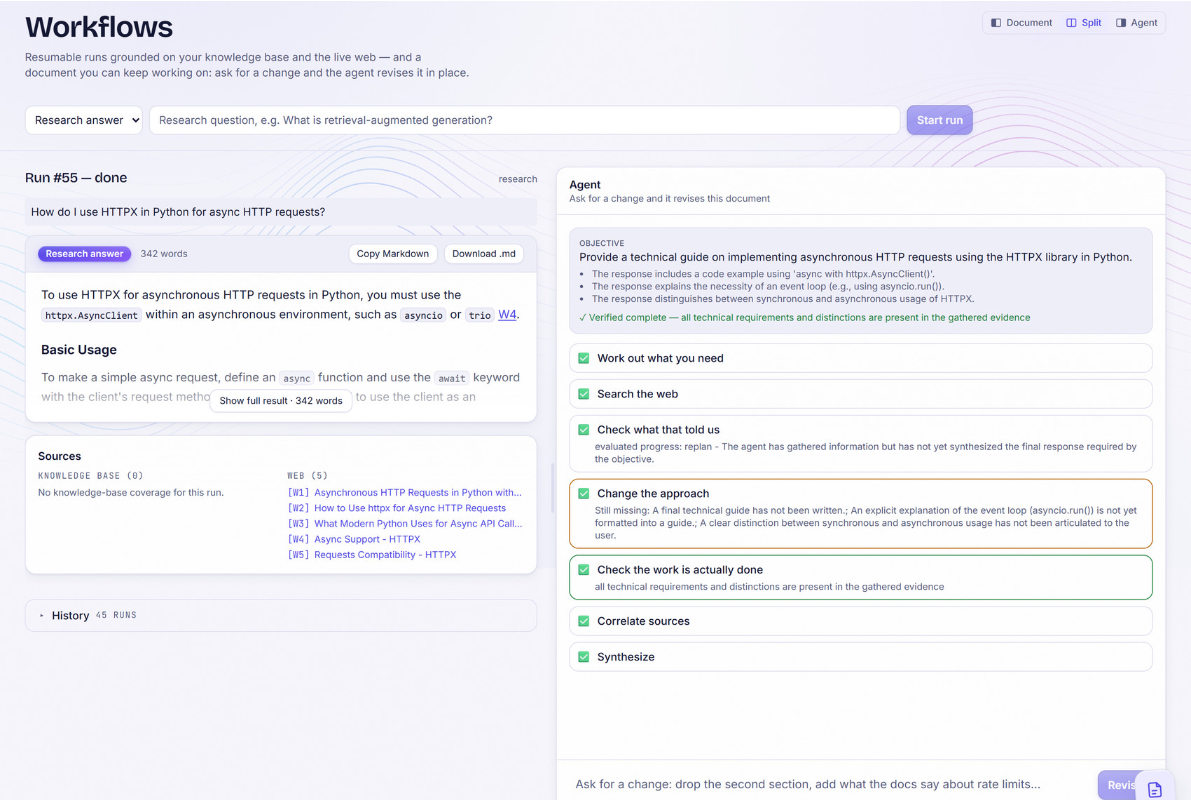
Task: Open source W2 How to Use httpx
Action: [396, 508]
